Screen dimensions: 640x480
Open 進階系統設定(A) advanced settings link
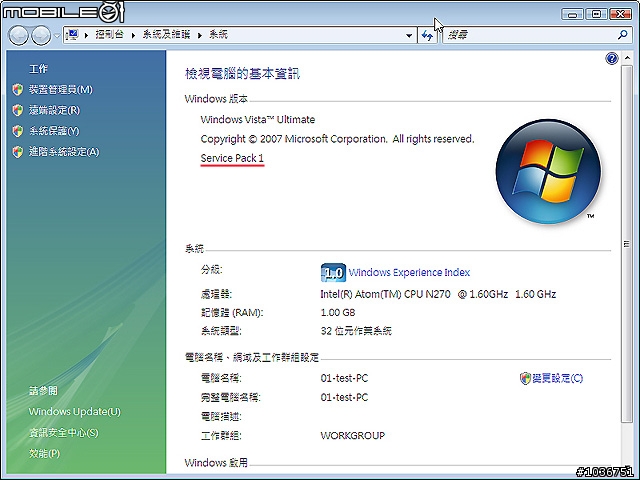tap(64, 152)
